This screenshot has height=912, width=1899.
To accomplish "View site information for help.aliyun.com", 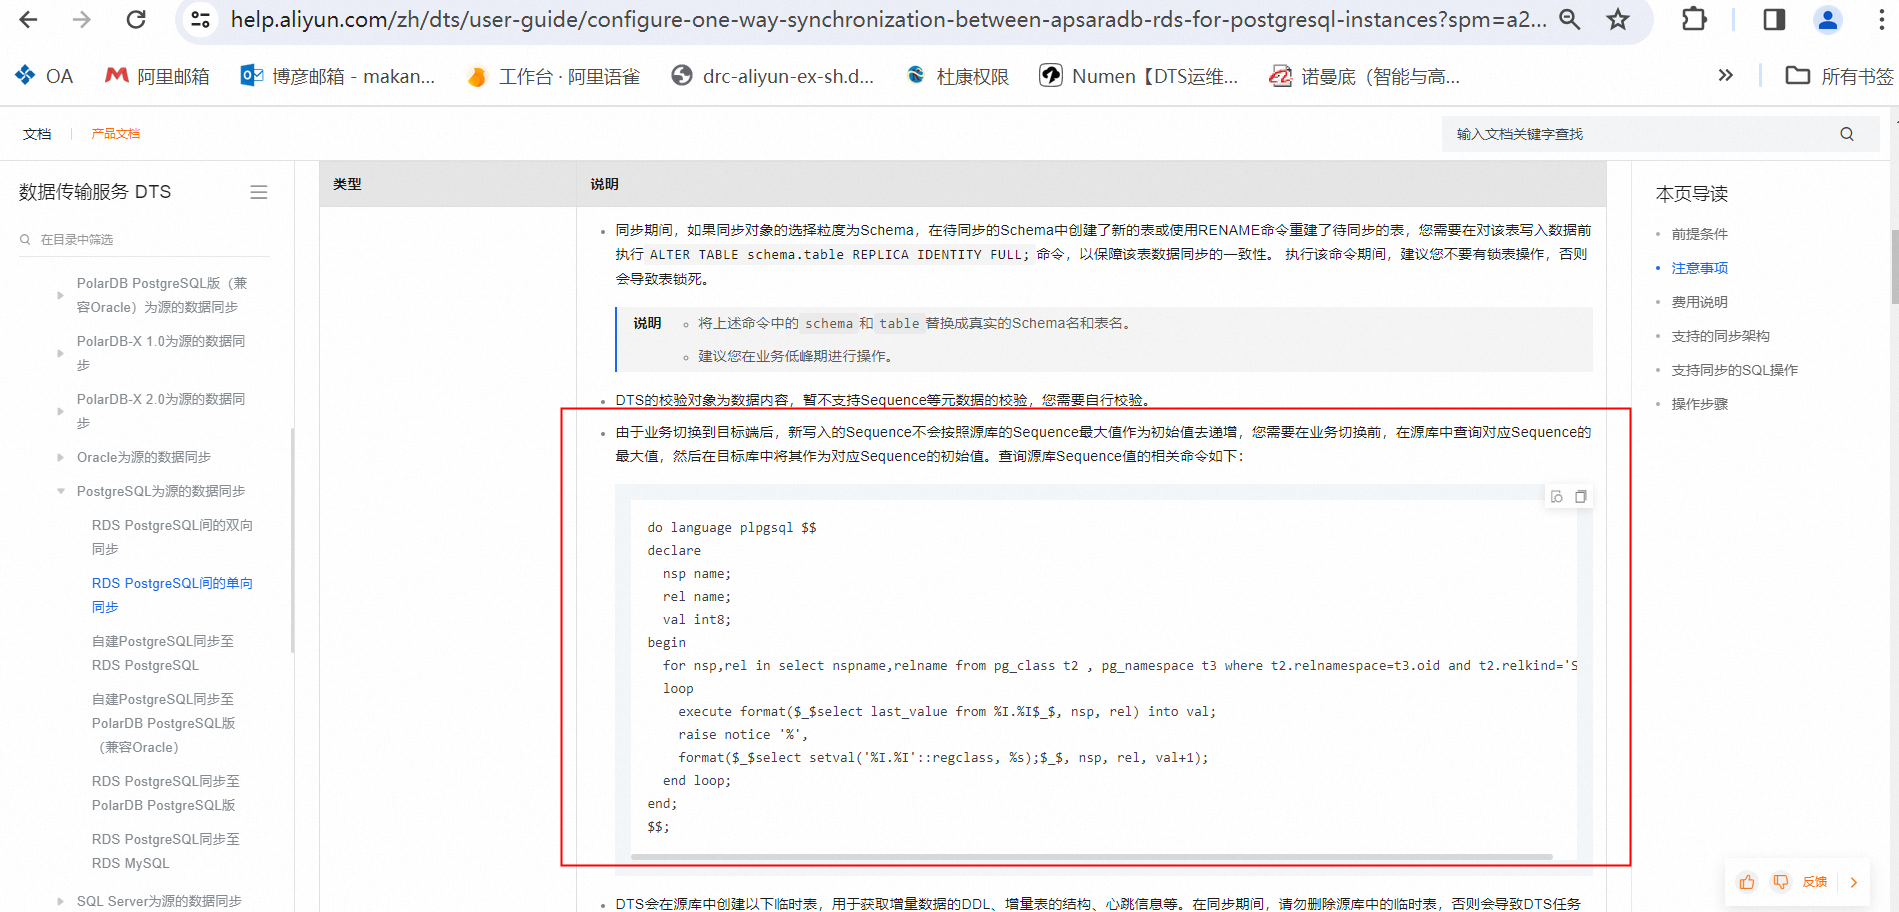I will coord(200,19).
